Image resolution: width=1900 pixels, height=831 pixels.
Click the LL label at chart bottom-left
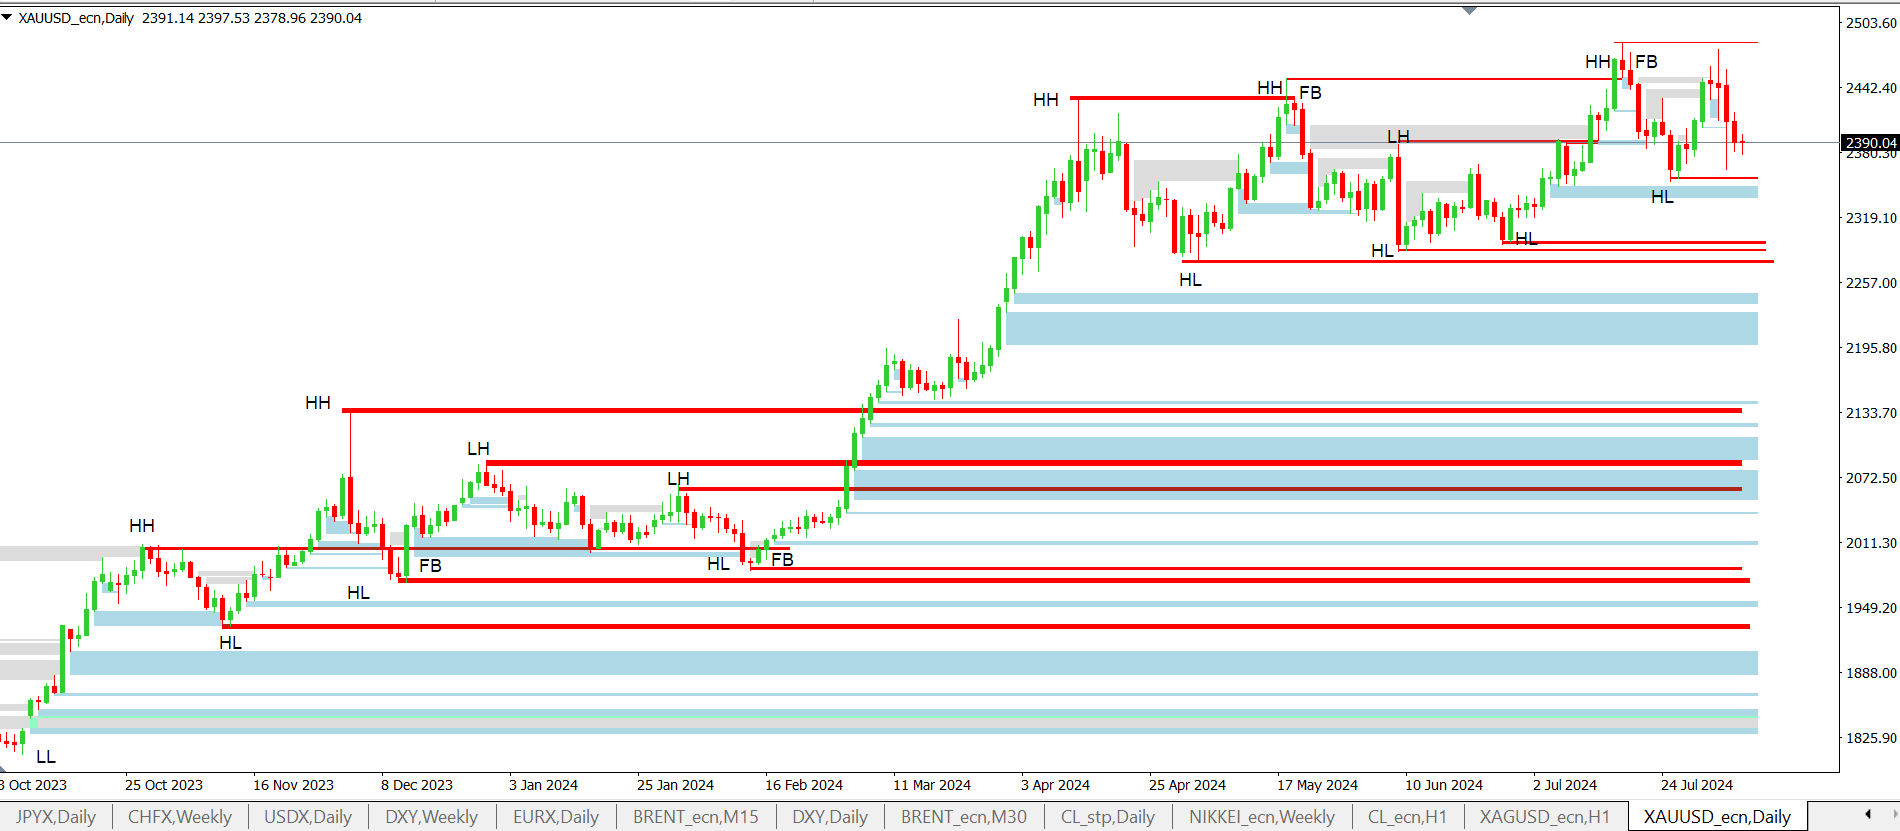(x=46, y=757)
